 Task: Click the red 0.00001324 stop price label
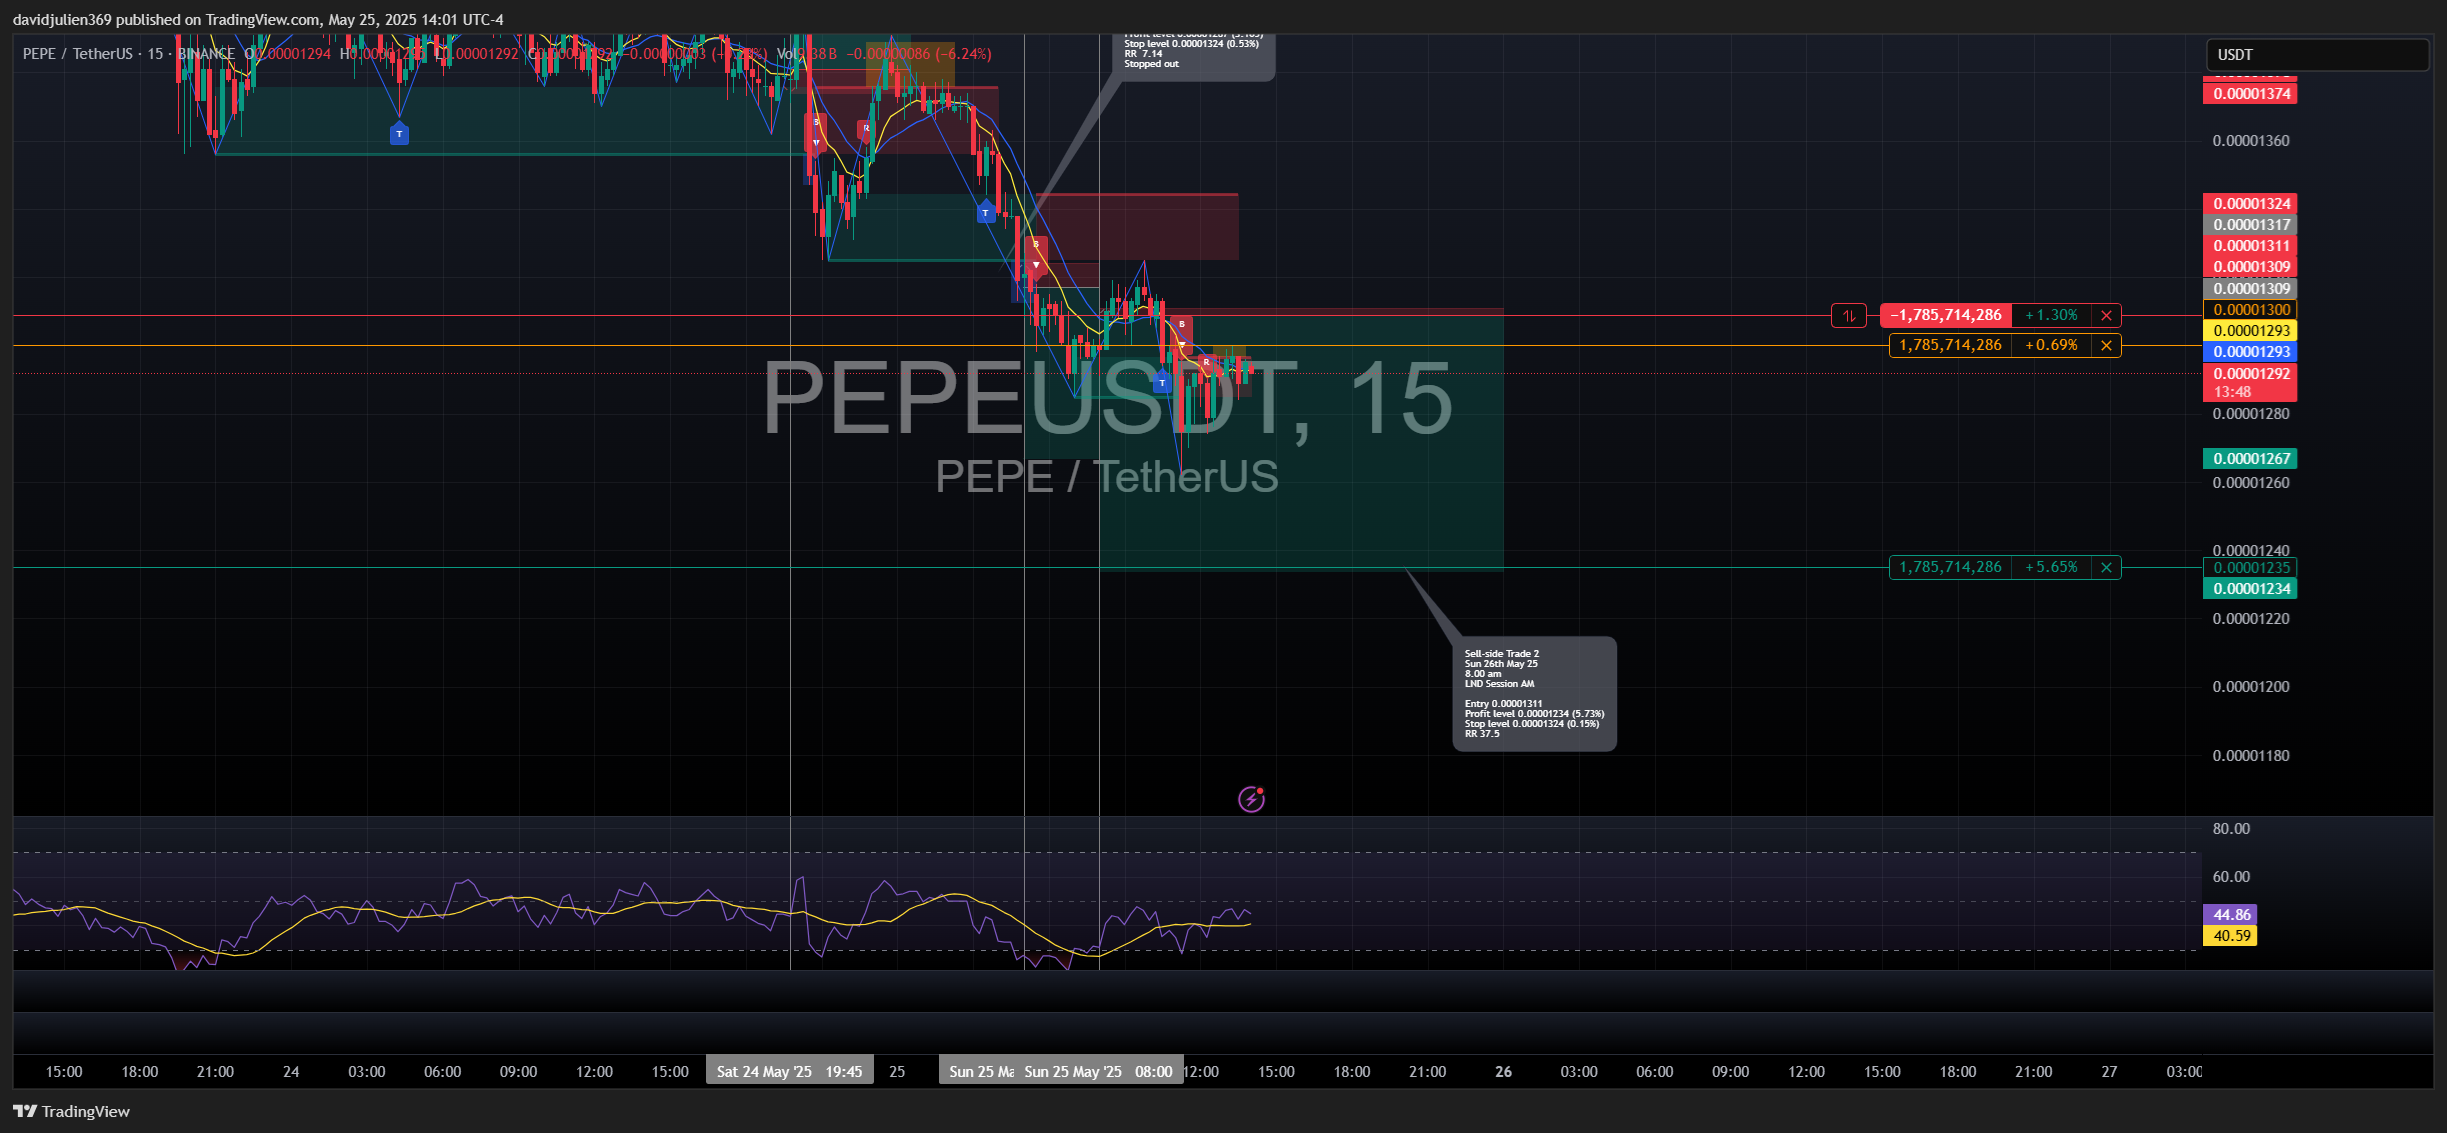click(2250, 203)
